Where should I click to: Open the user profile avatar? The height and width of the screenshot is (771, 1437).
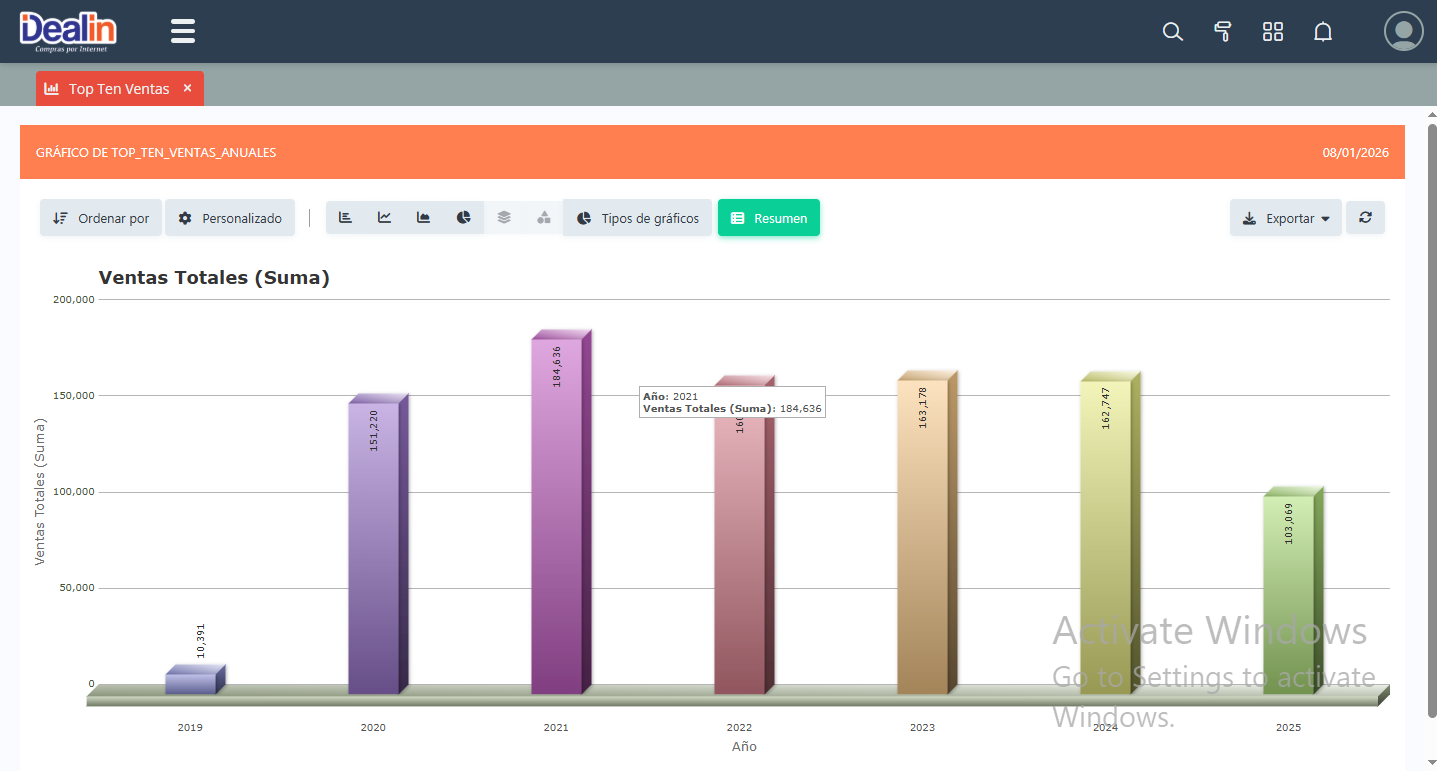1403,32
